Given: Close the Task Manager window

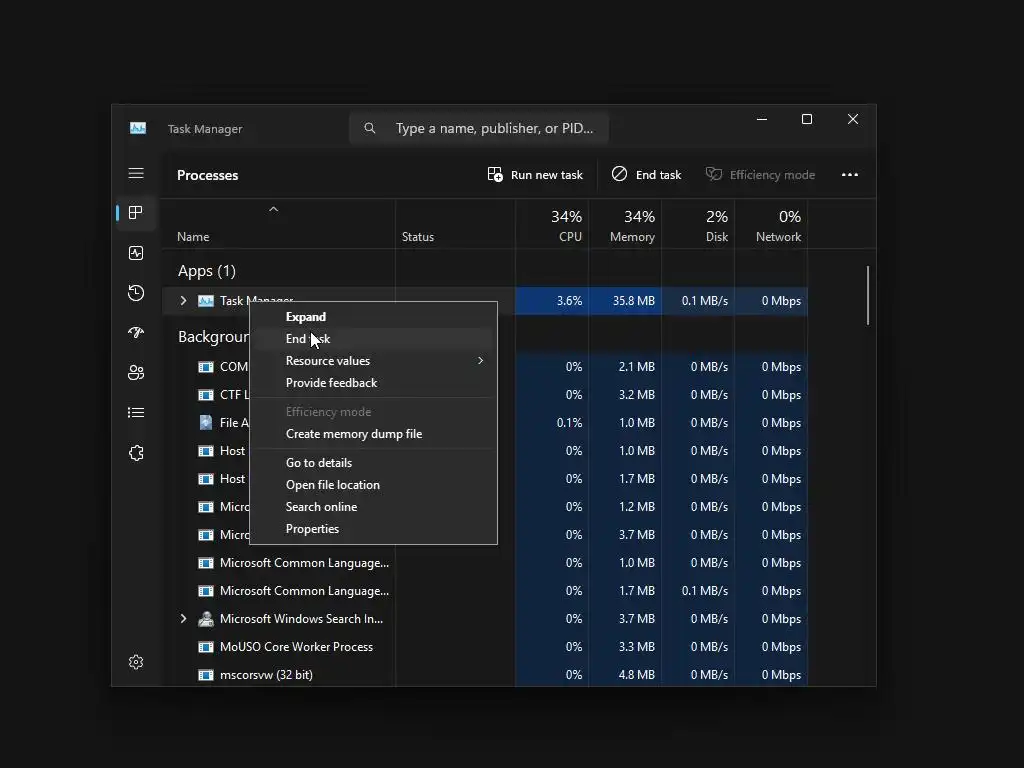Looking at the screenshot, I should click(x=853, y=119).
